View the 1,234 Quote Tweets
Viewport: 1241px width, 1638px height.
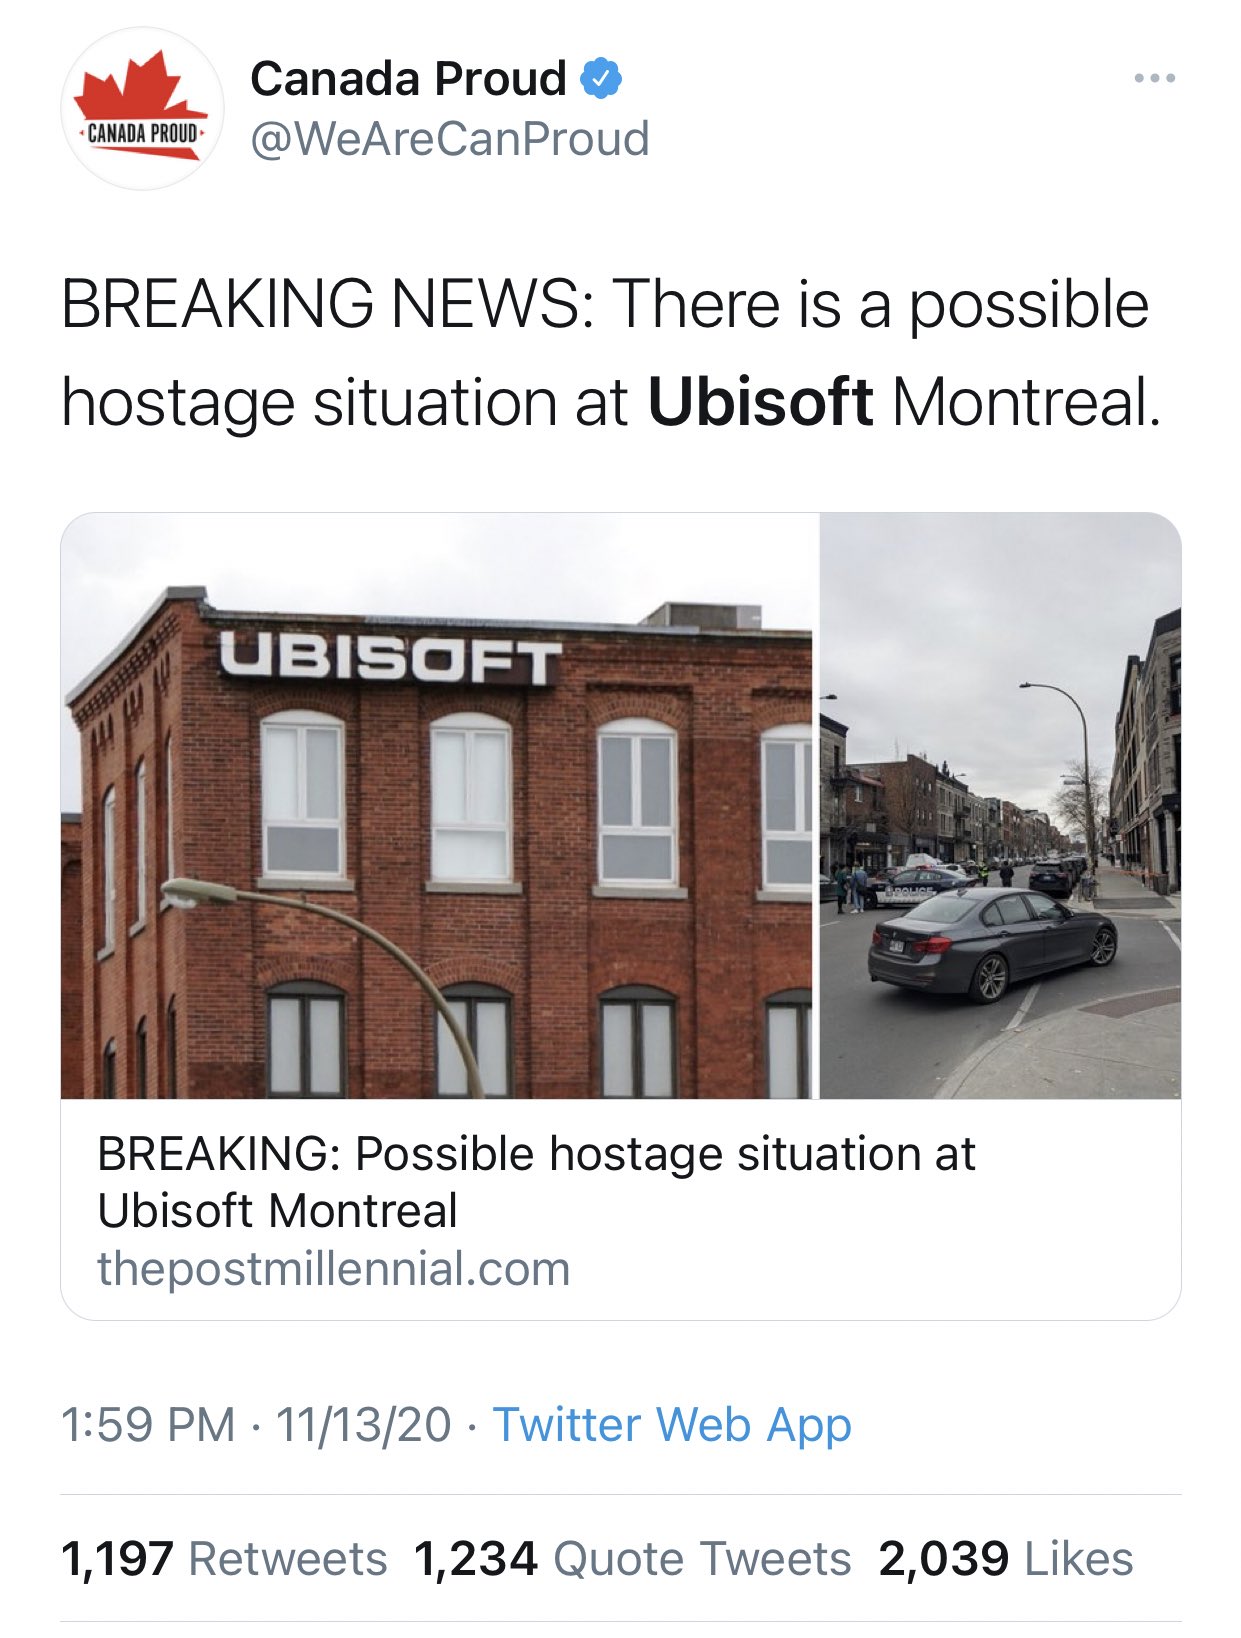[x=632, y=1559]
